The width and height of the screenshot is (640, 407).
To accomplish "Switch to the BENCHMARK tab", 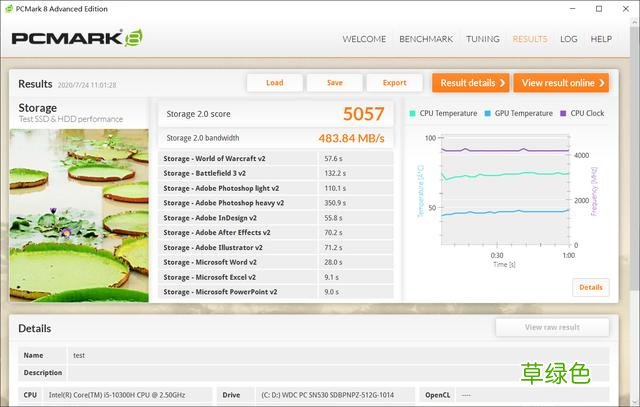I will coord(426,39).
